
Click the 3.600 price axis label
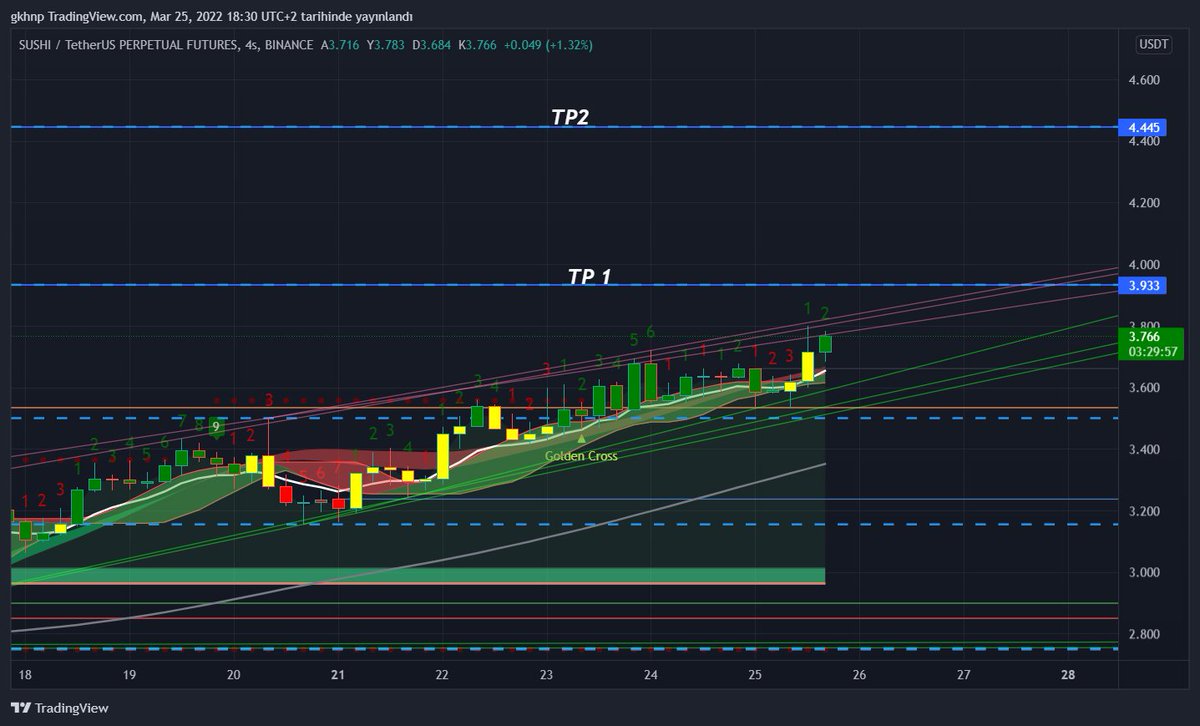[x=1143, y=388]
